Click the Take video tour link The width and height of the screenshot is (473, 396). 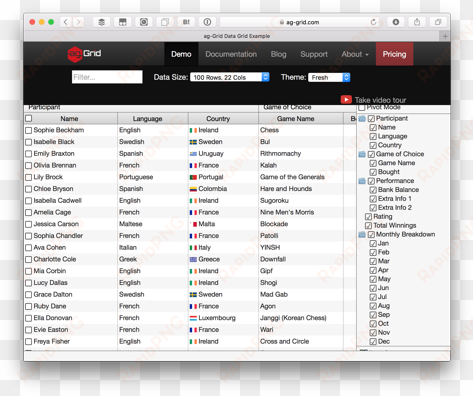point(380,100)
